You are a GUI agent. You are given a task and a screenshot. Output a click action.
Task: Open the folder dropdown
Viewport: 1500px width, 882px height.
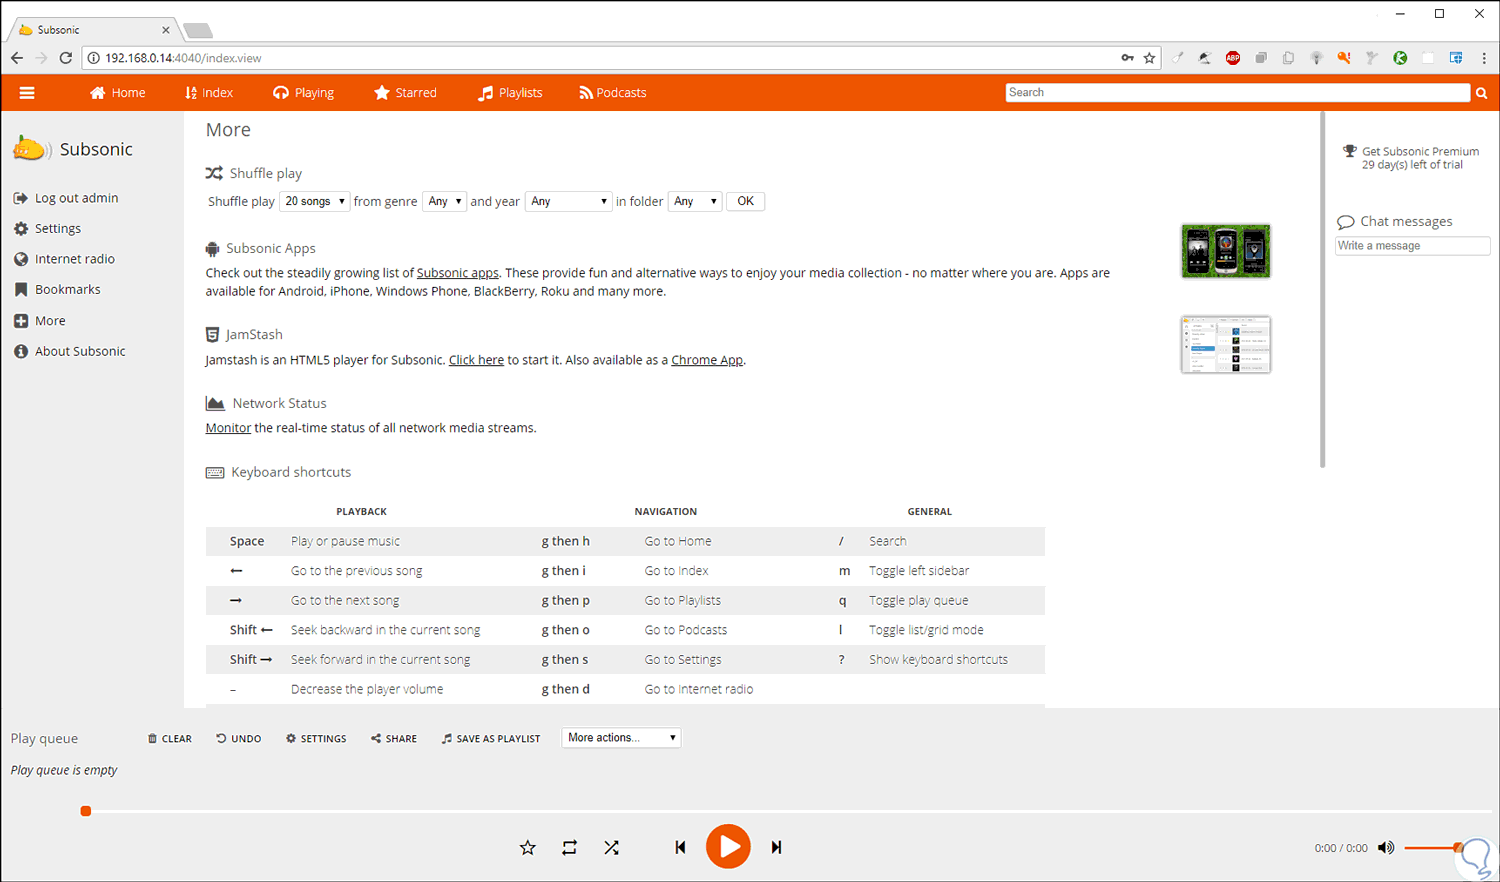[x=695, y=201]
